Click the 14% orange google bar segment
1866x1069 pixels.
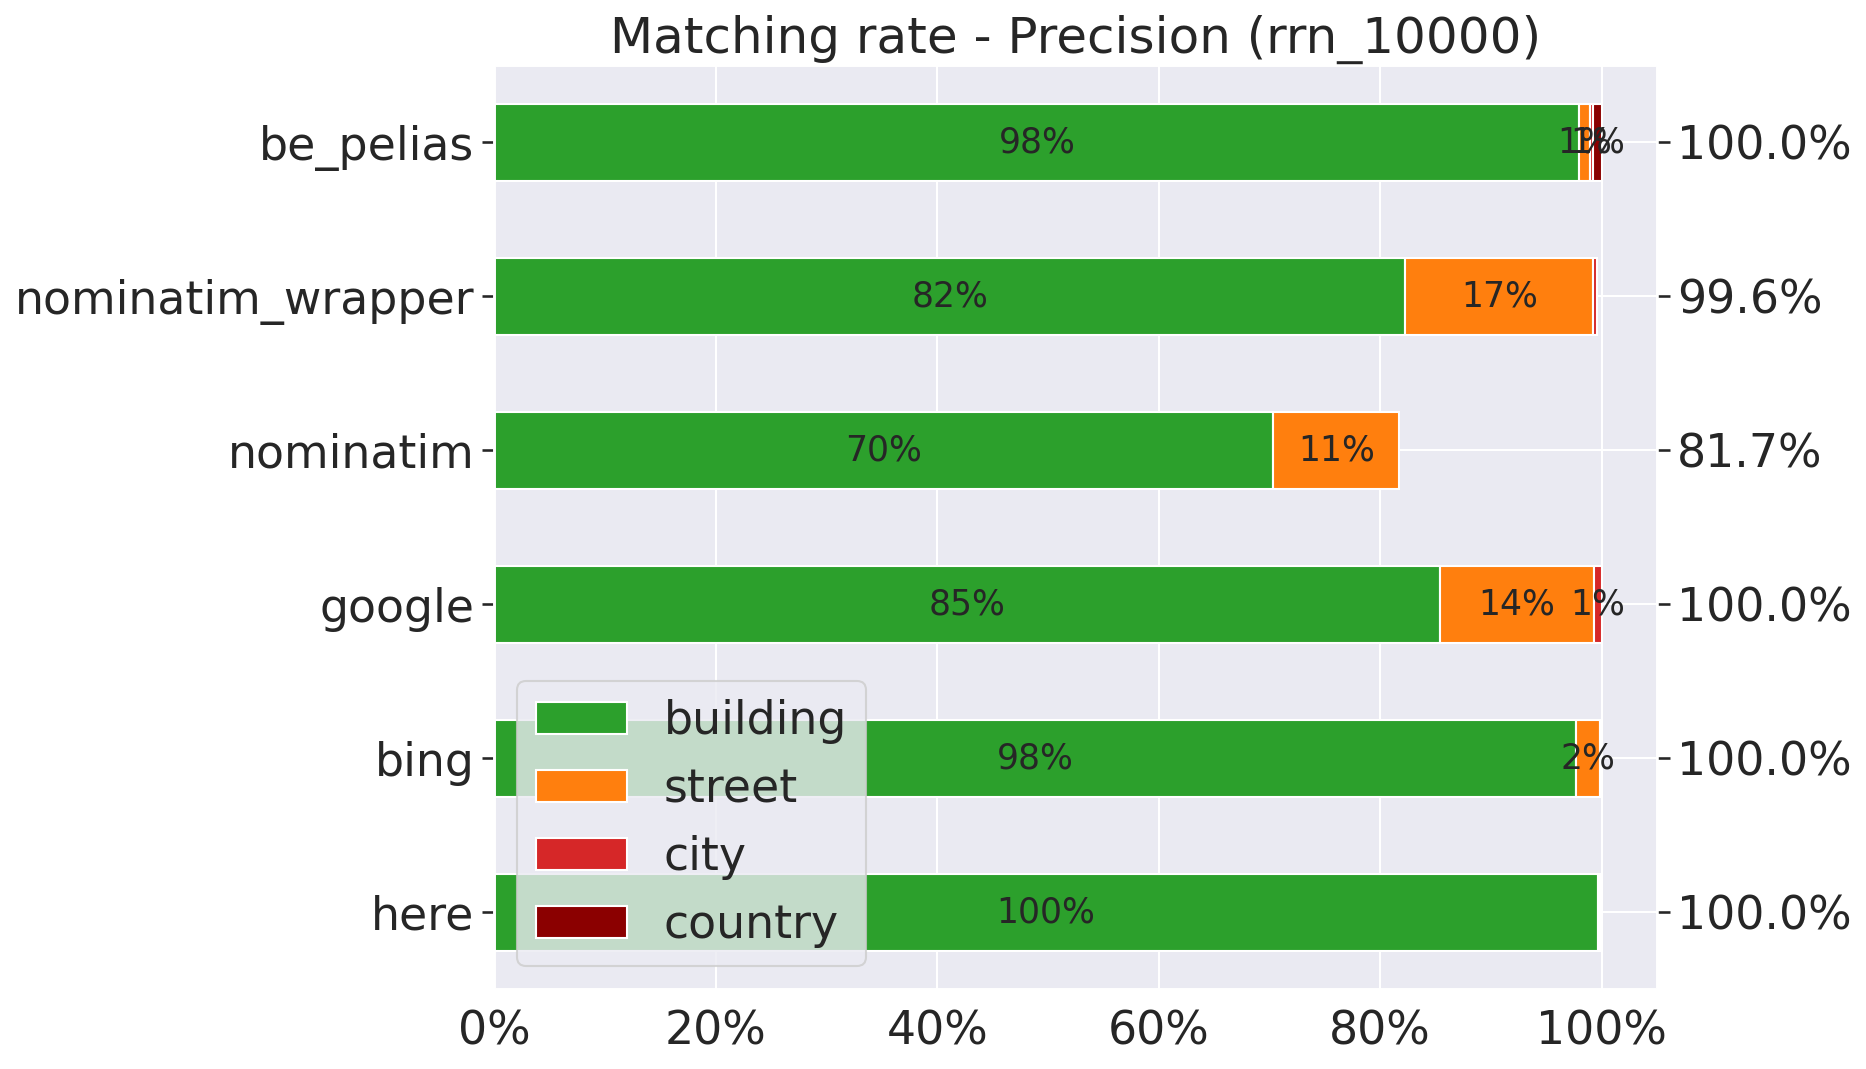(1515, 604)
